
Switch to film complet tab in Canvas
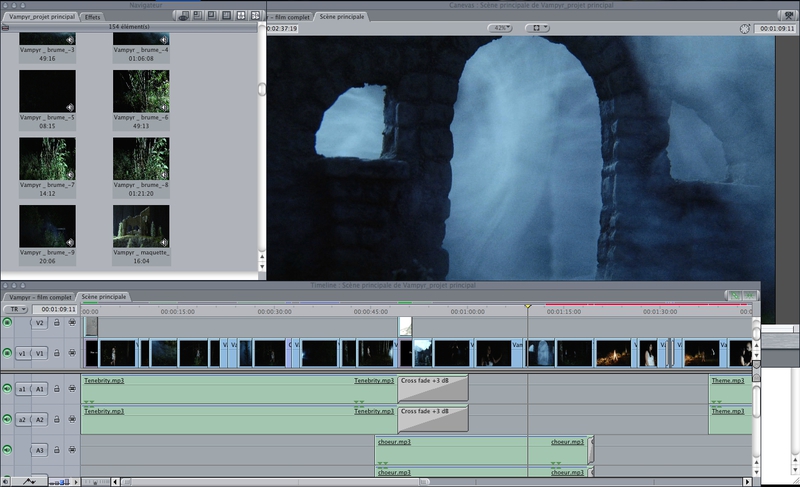coord(289,17)
